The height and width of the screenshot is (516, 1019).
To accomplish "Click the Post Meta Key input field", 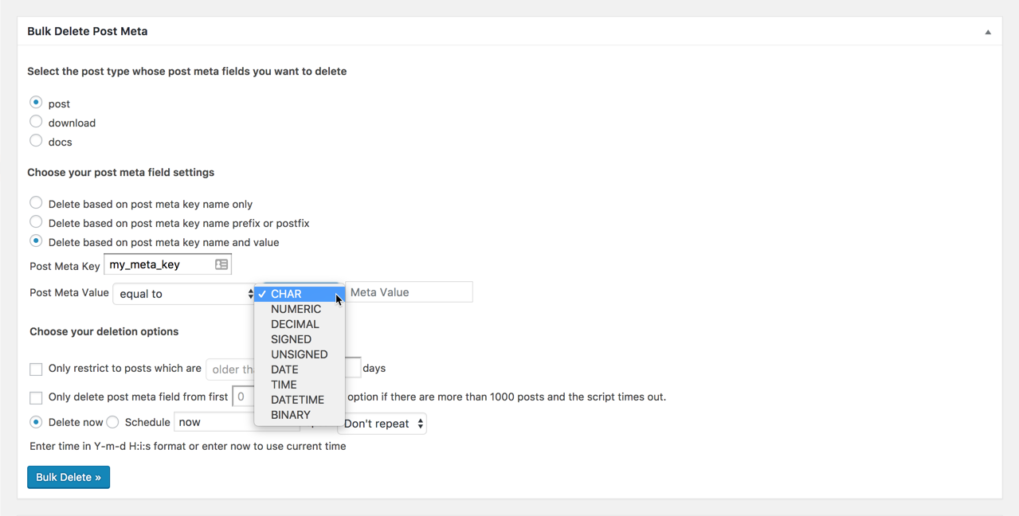I will click(x=168, y=264).
